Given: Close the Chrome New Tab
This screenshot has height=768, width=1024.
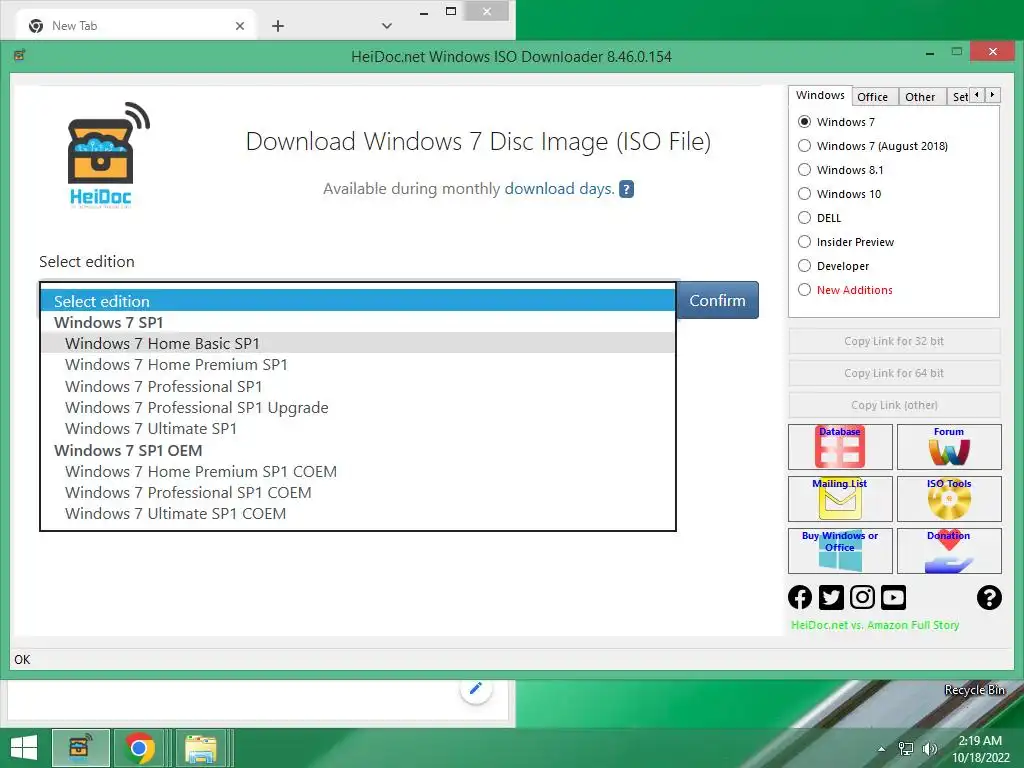Looking at the screenshot, I should 240,26.
